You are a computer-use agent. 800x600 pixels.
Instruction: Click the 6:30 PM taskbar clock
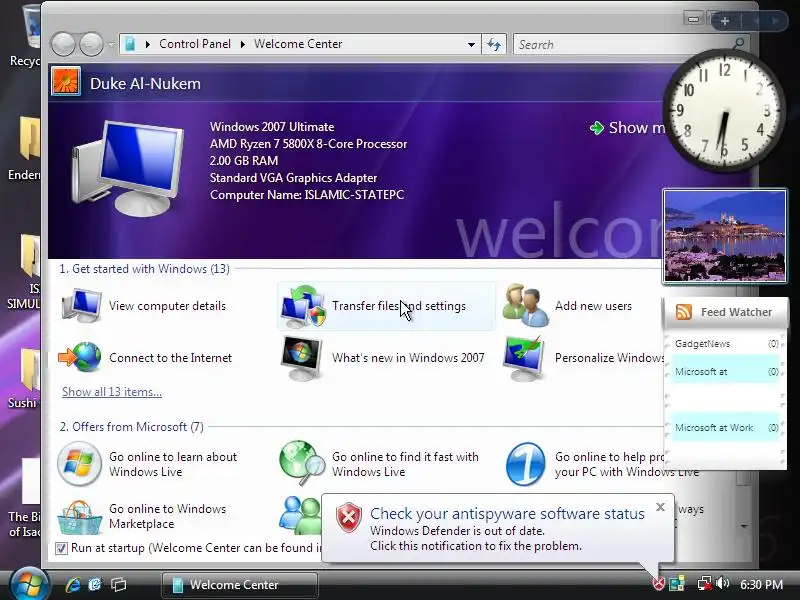761,584
